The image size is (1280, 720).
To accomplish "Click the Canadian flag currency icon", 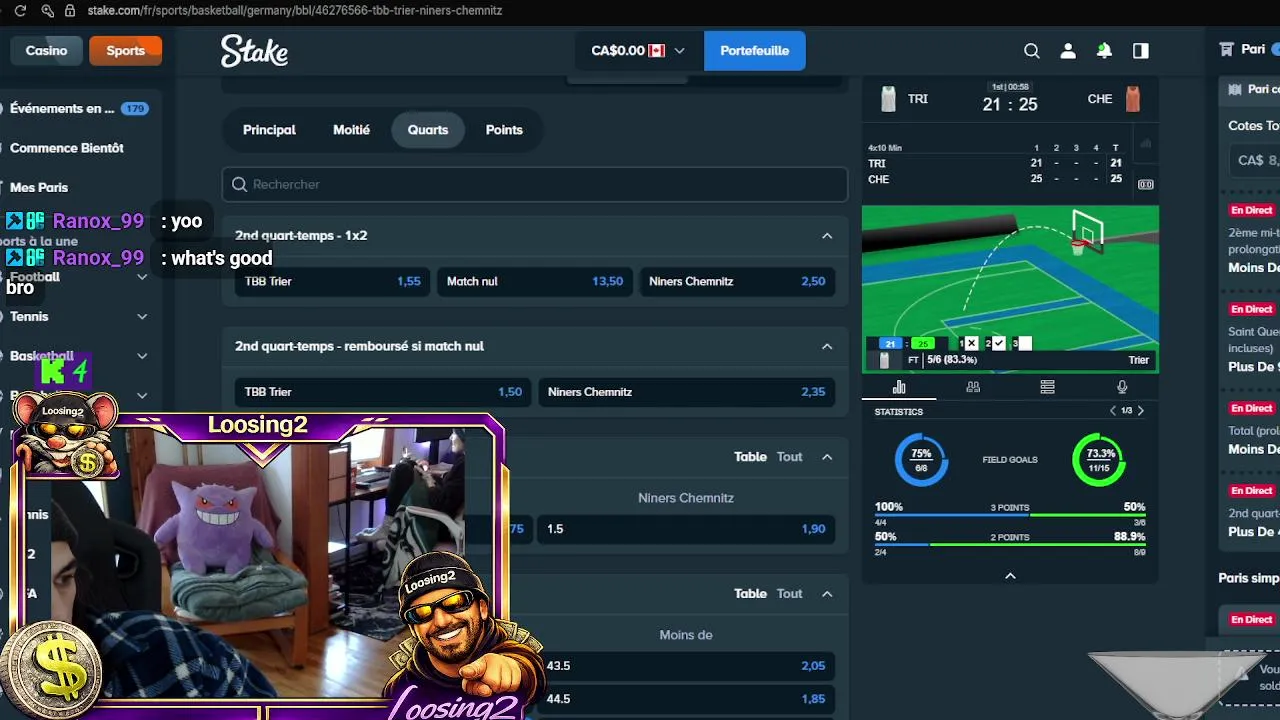I will (657, 51).
